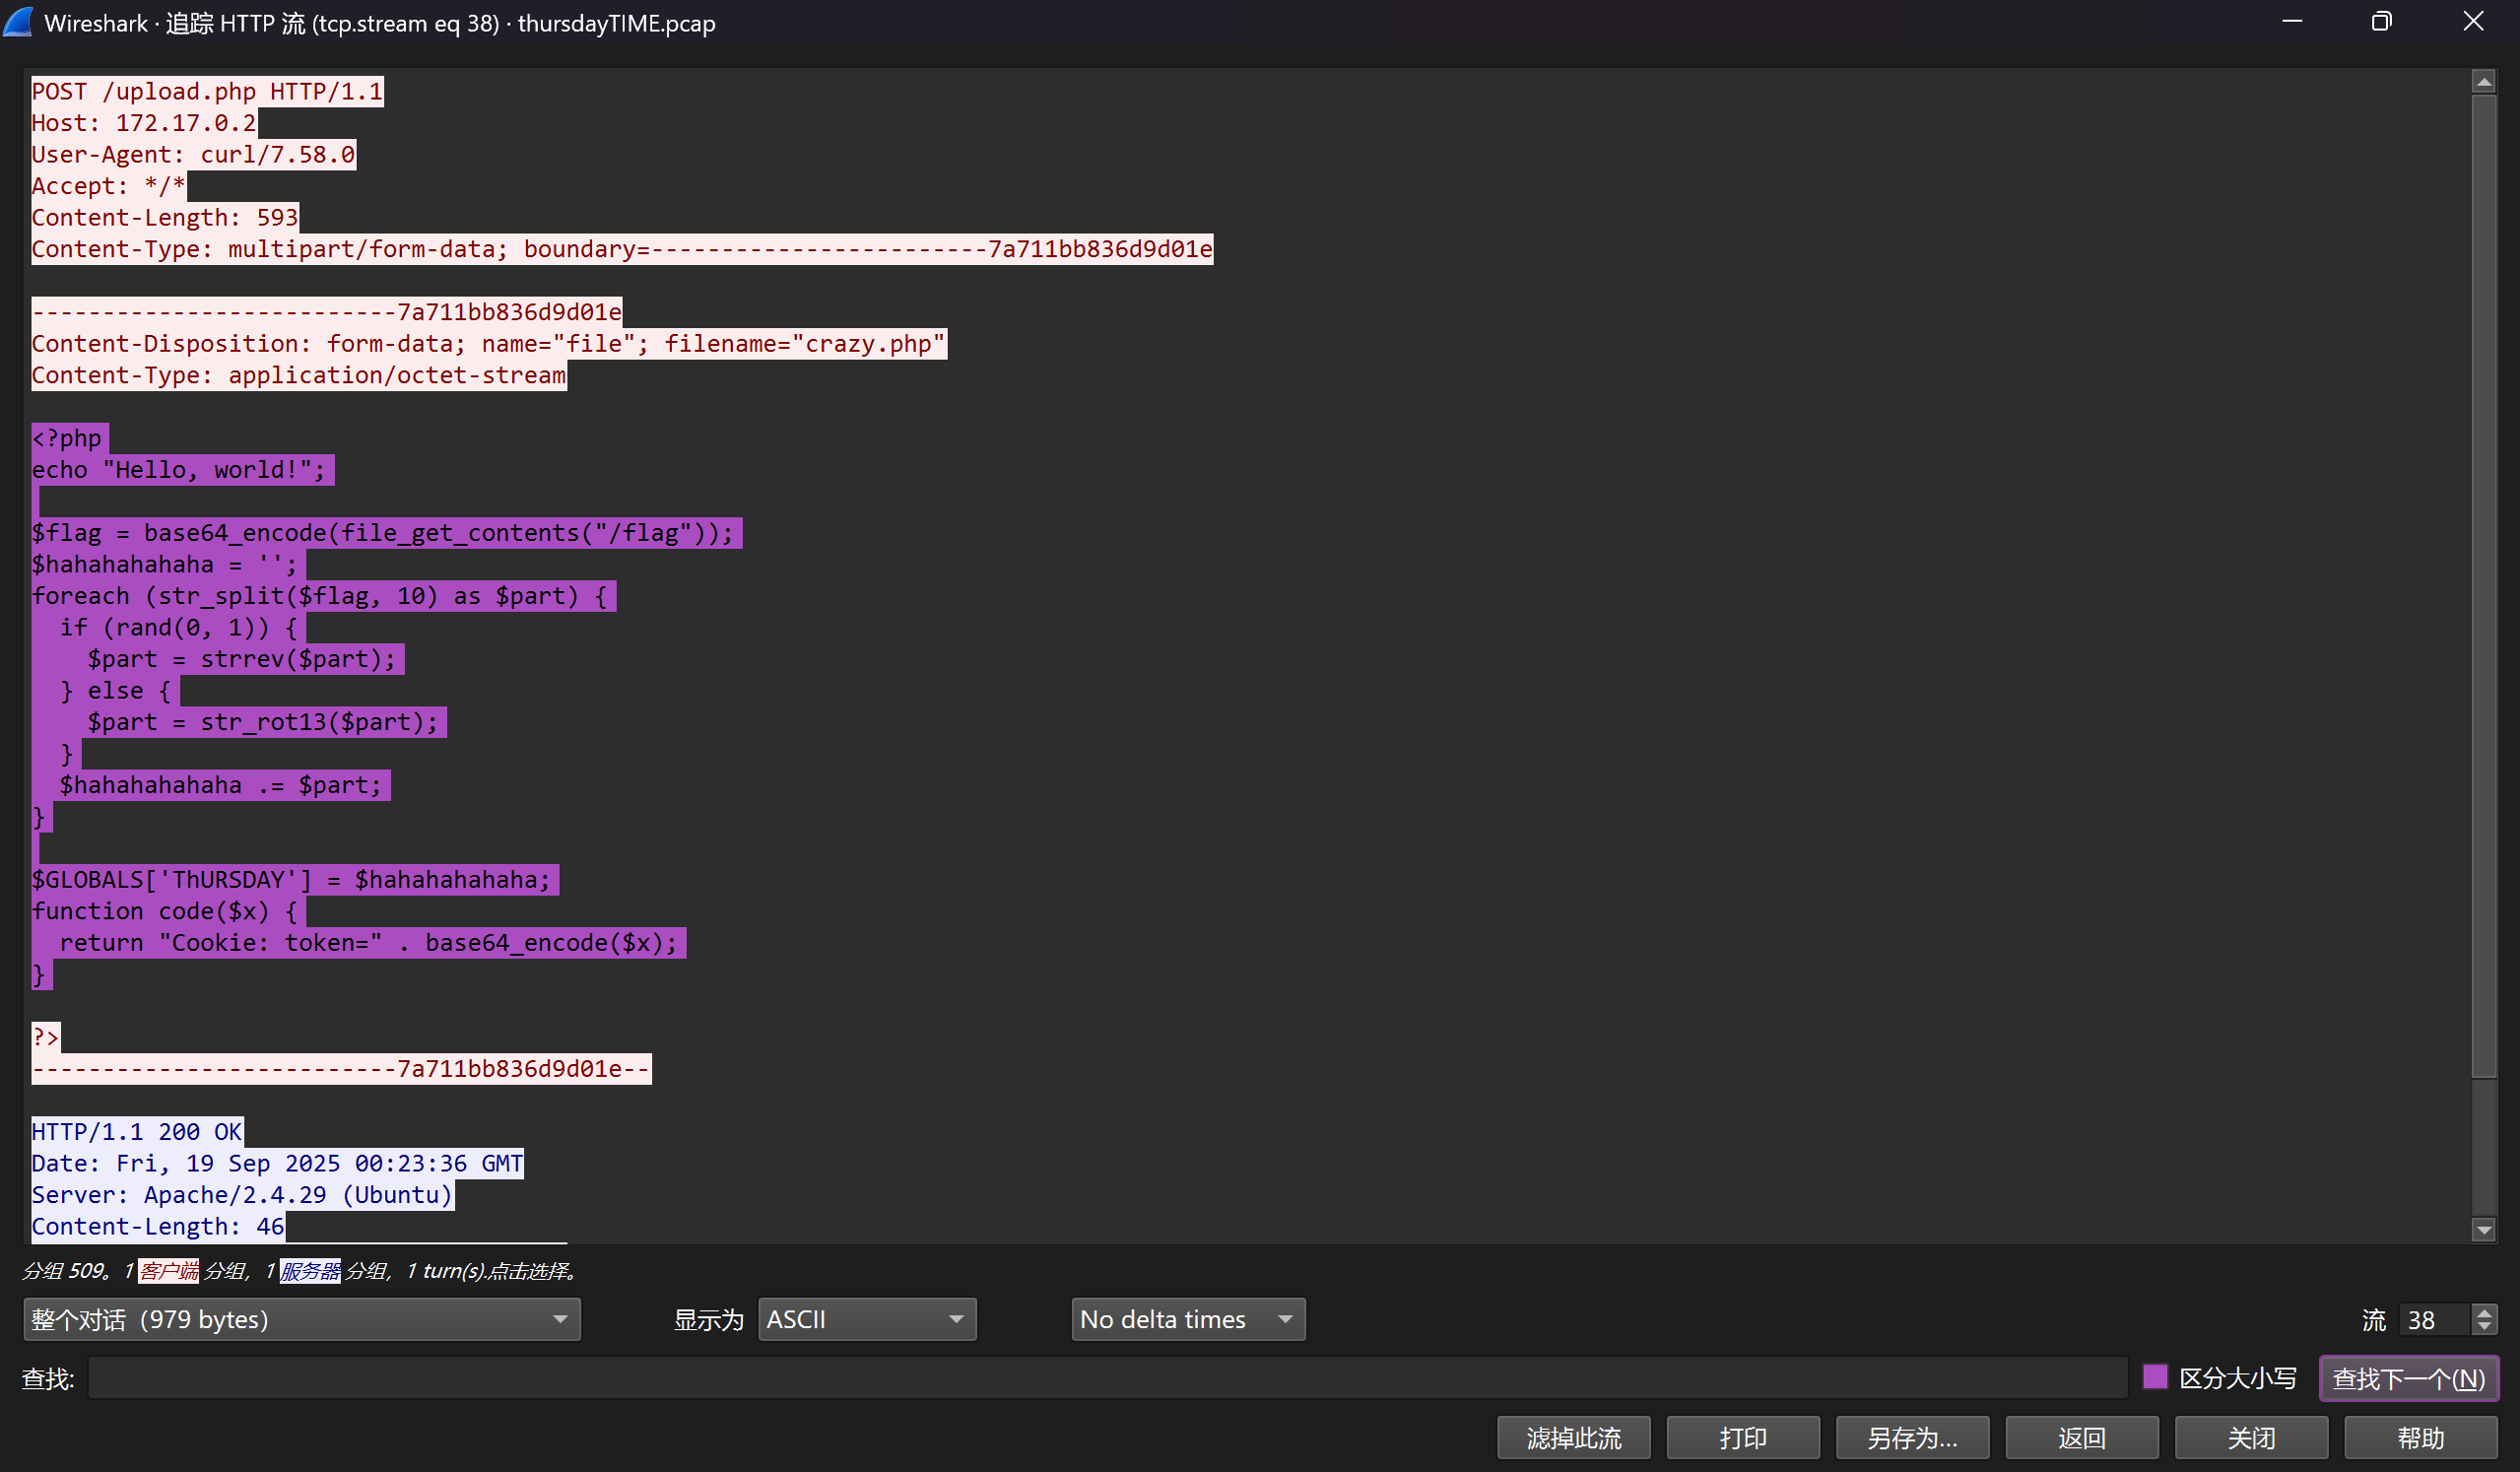This screenshot has height=1472, width=2520.
Task: Click the Content-Type: application/octet-stream line
Action: 299,376
